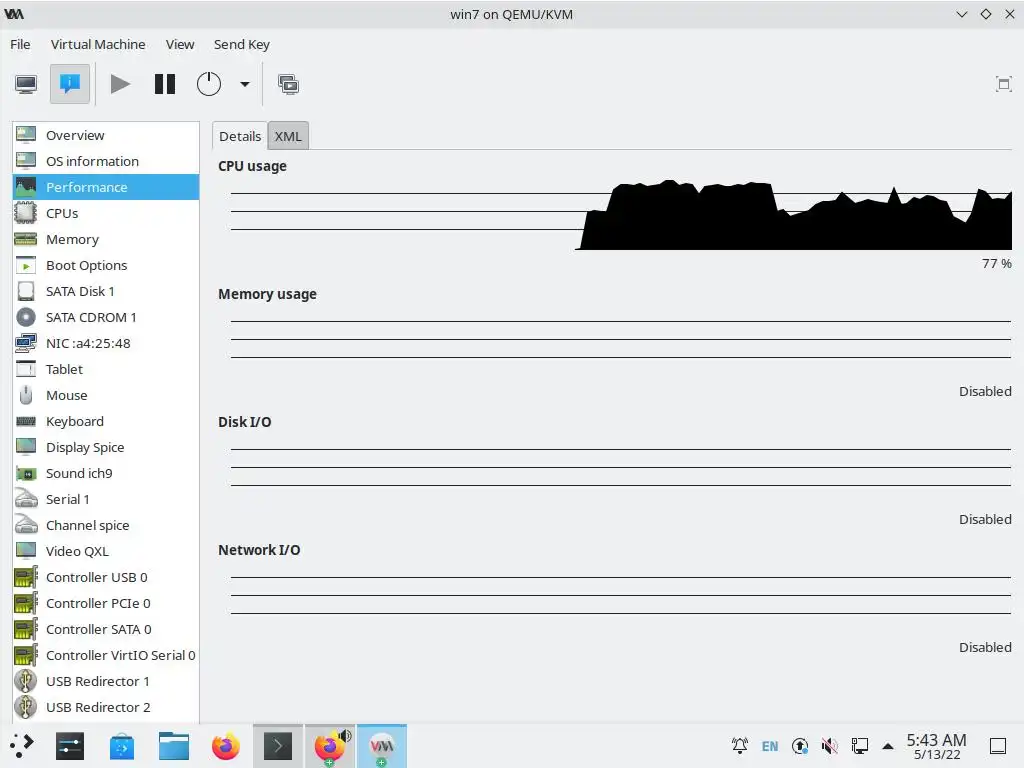Select Overview in the hardware list
Viewport: 1024px width, 768px height.
click(x=106, y=135)
